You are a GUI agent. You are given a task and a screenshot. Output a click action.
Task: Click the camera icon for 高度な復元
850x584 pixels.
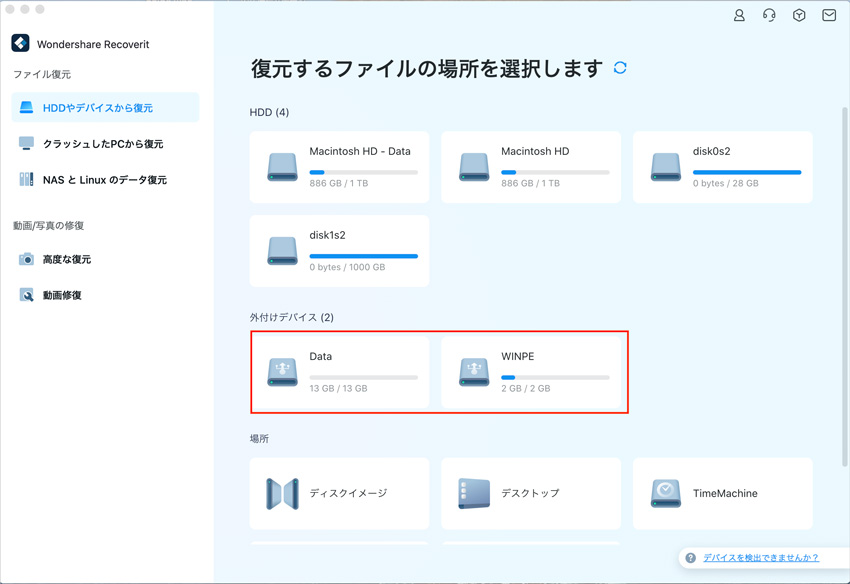(x=26, y=259)
